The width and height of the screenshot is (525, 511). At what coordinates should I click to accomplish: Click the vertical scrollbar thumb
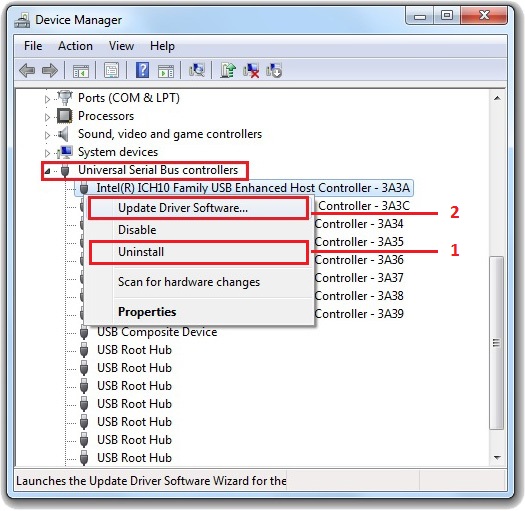(x=497, y=343)
